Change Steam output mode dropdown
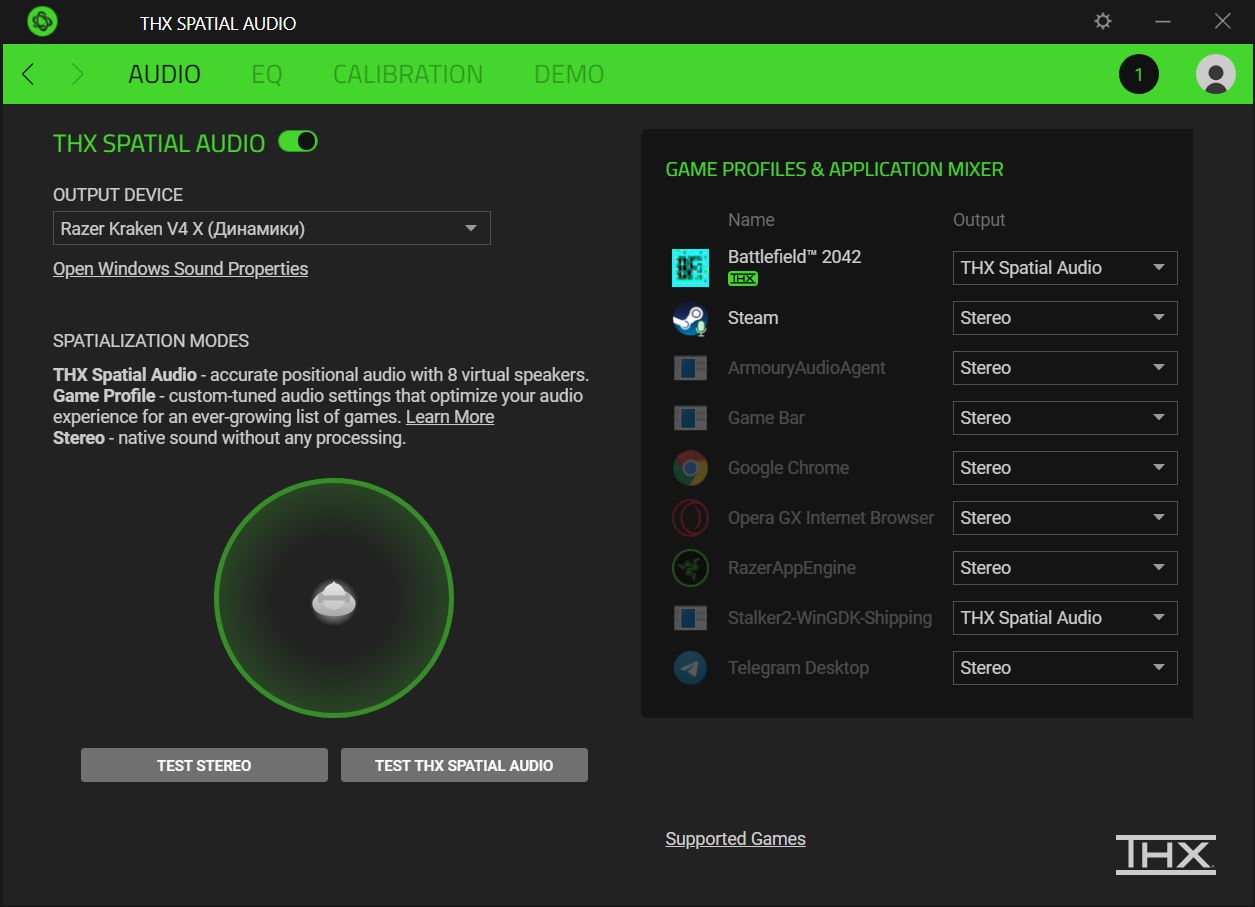 (x=1065, y=318)
